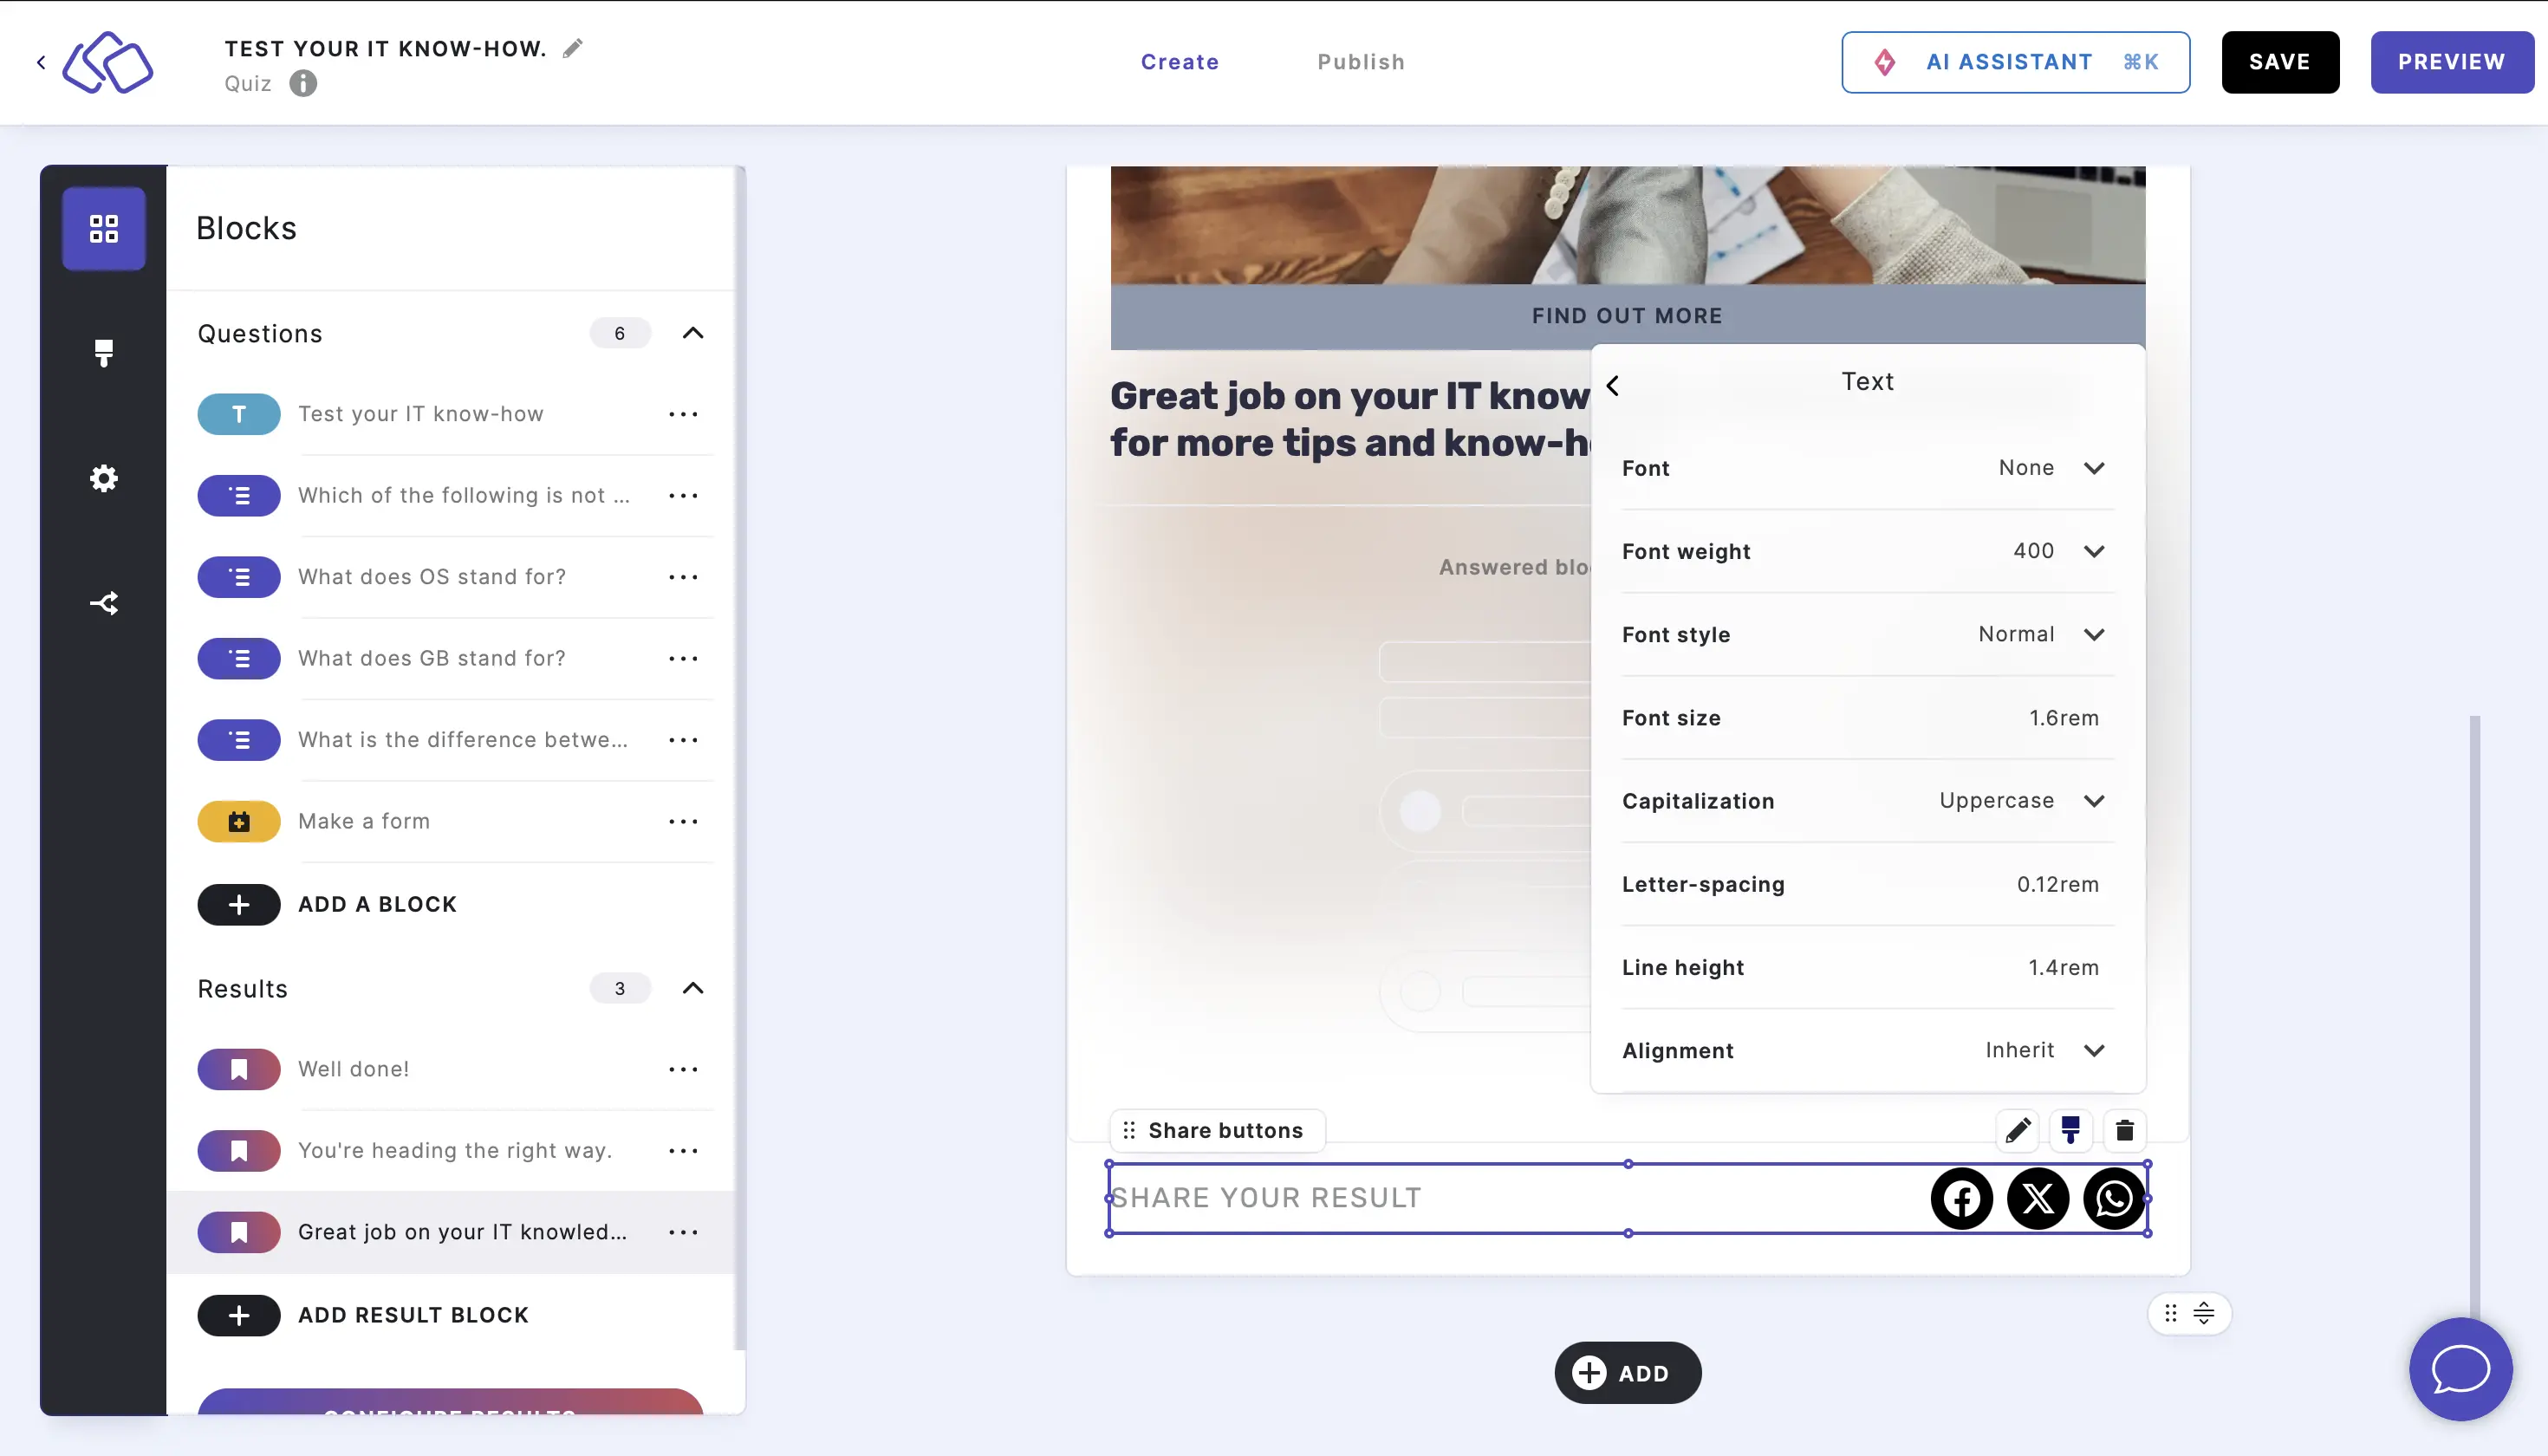Click the settings gear icon in sidebar
The image size is (2548, 1456).
pos(105,478)
